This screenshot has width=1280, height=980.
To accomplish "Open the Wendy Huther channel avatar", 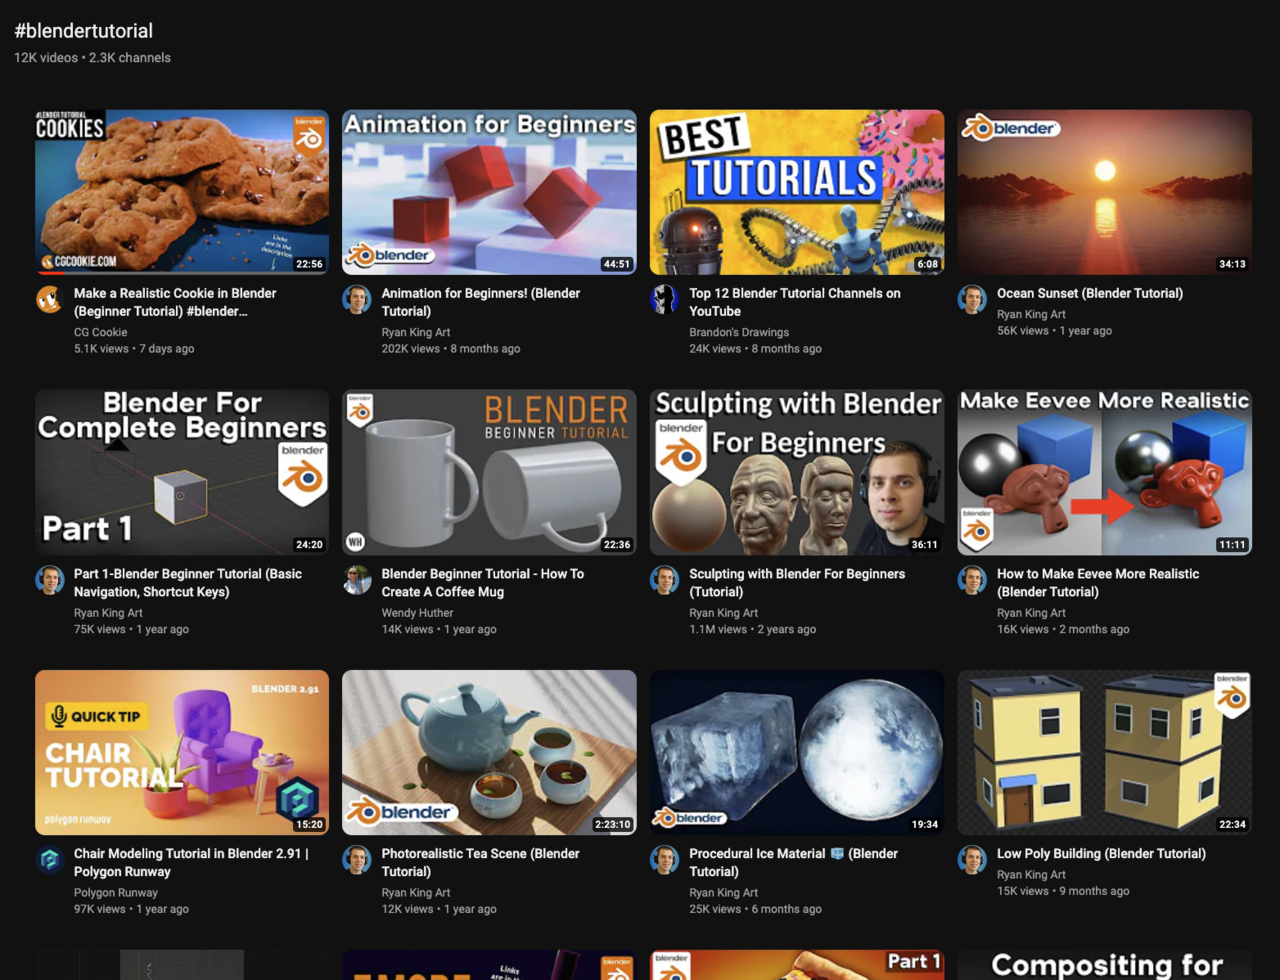I will [357, 580].
